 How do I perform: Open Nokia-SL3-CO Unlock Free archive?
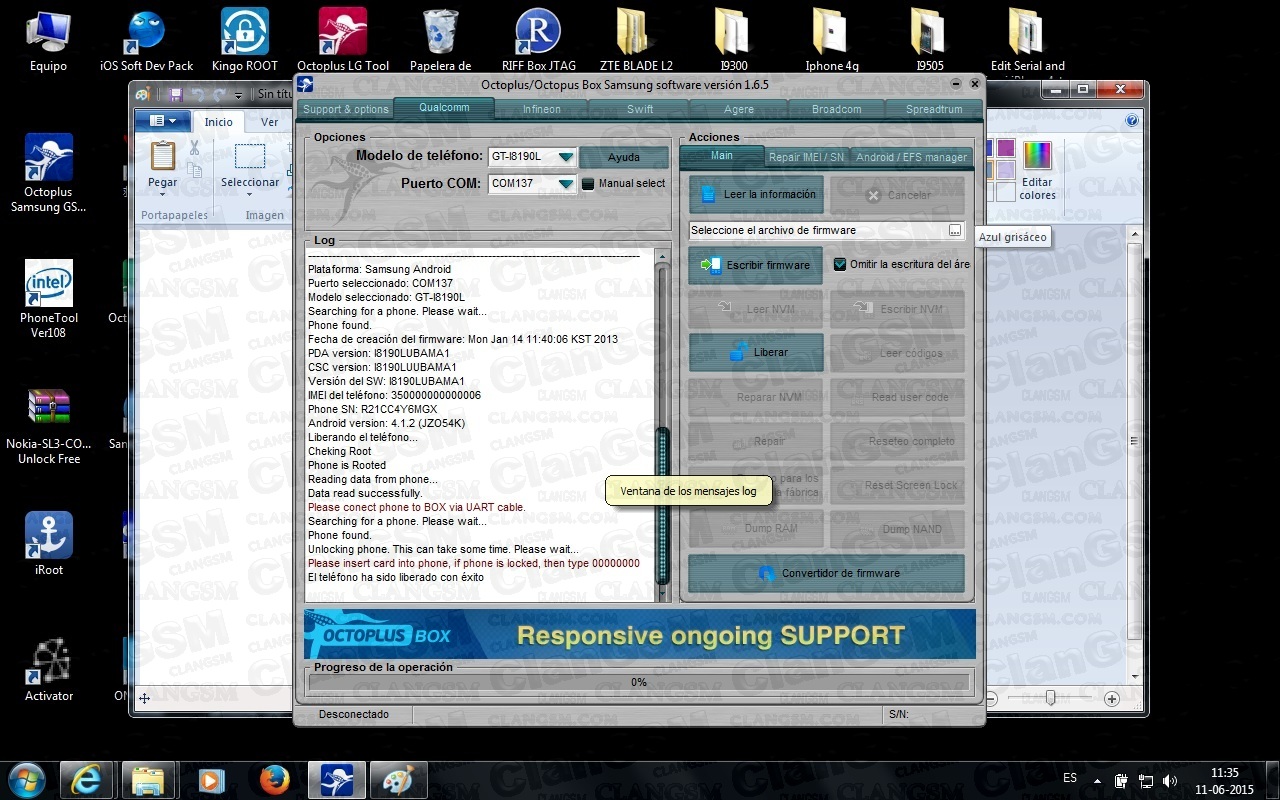(48, 426)
